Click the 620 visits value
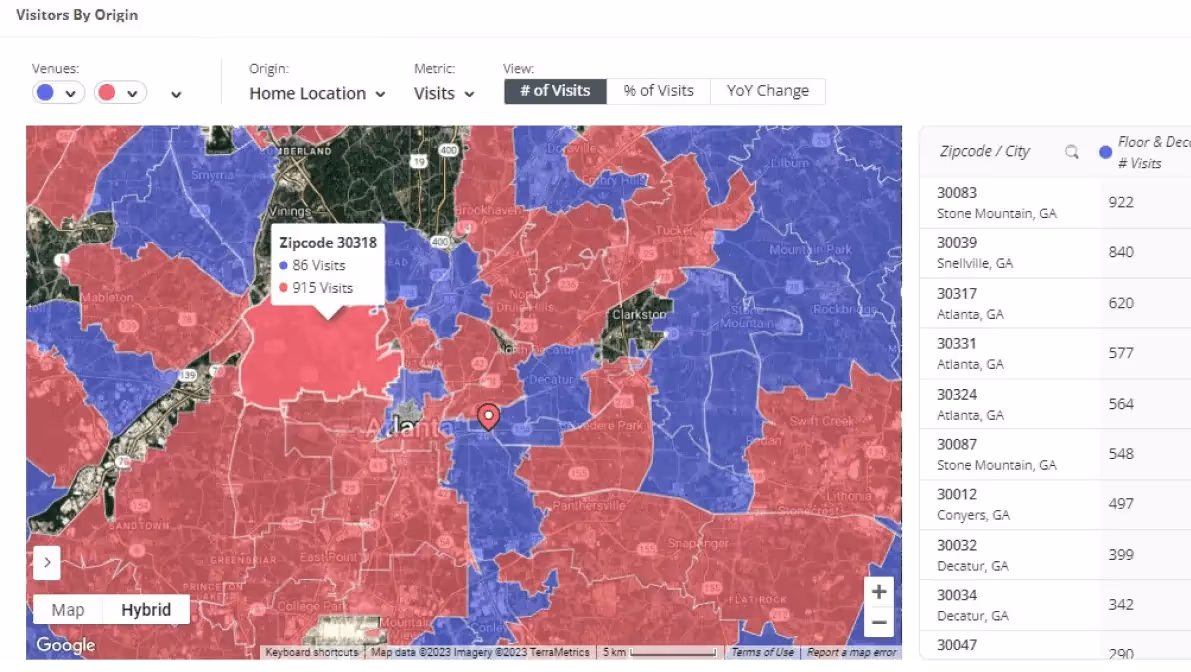 point(1121,304)
